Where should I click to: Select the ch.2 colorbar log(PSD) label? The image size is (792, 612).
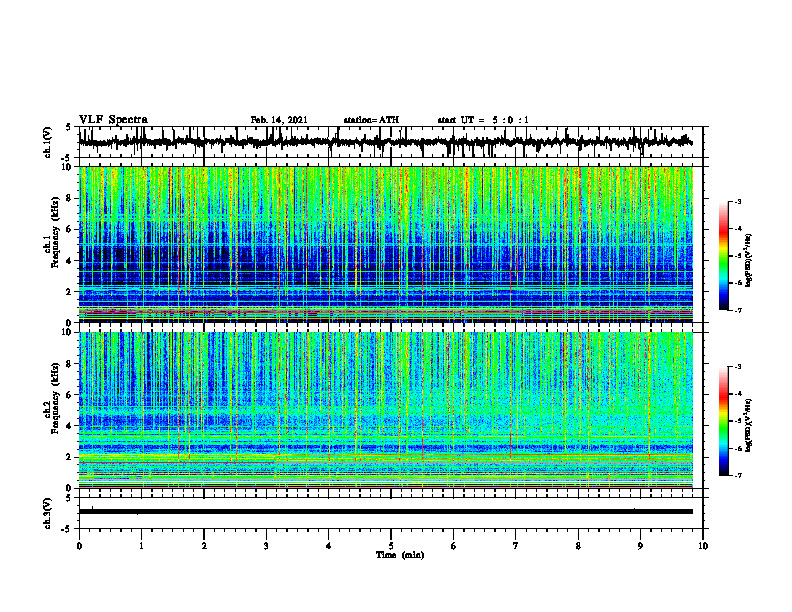749,426
